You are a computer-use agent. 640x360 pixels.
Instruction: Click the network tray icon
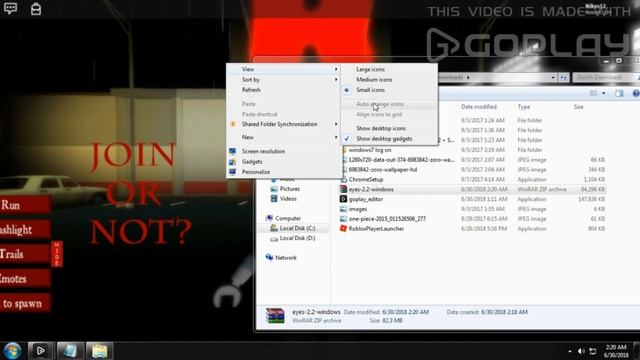593,351
